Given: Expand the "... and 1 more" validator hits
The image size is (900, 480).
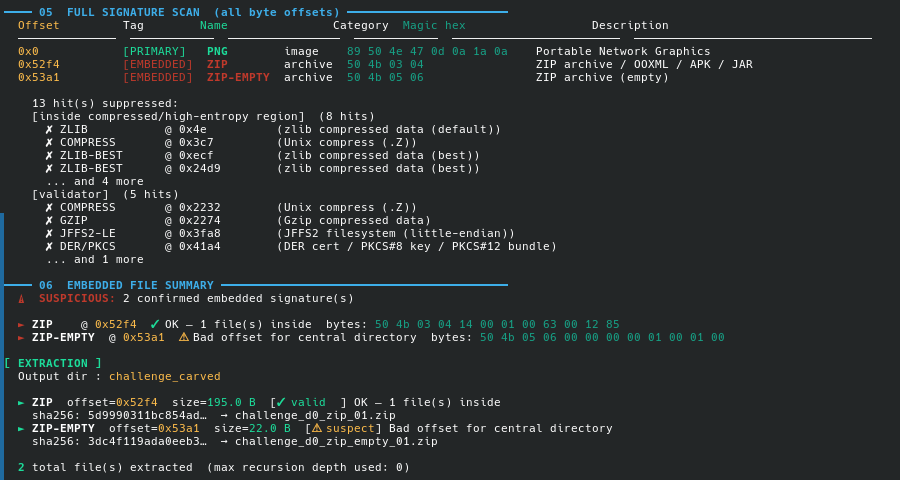Looking at the screenshot, I should pos(94,260).
